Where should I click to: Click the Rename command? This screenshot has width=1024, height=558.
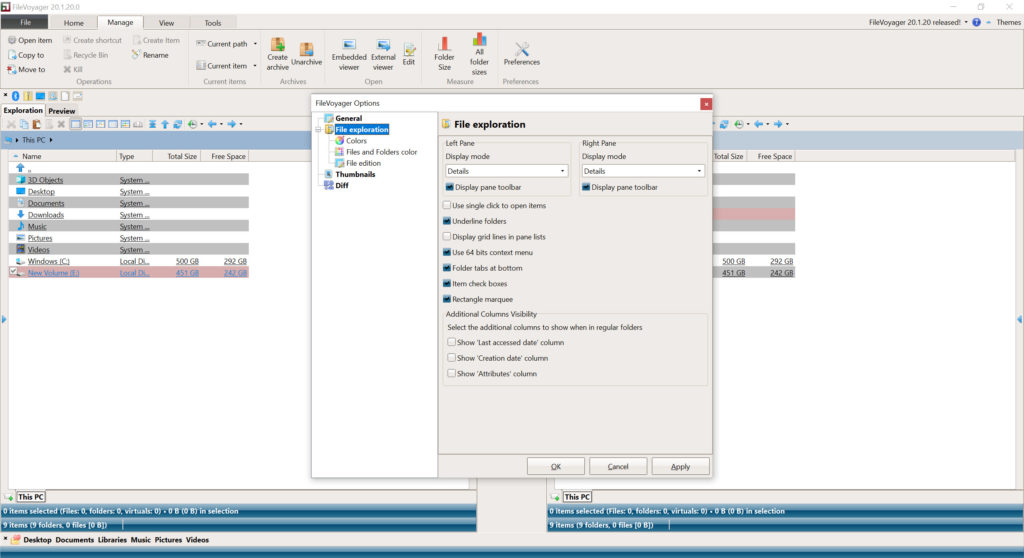click(150, 55)
